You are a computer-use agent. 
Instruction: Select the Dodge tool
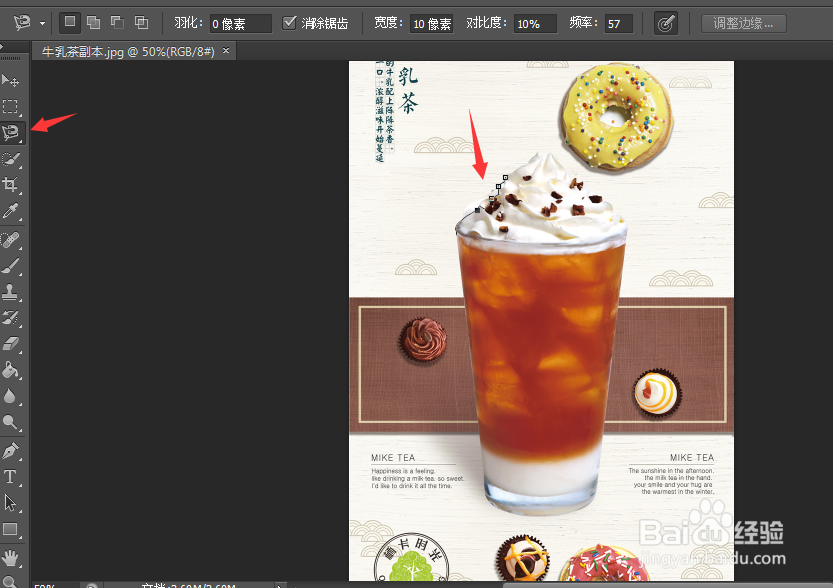tap(11, 422)
